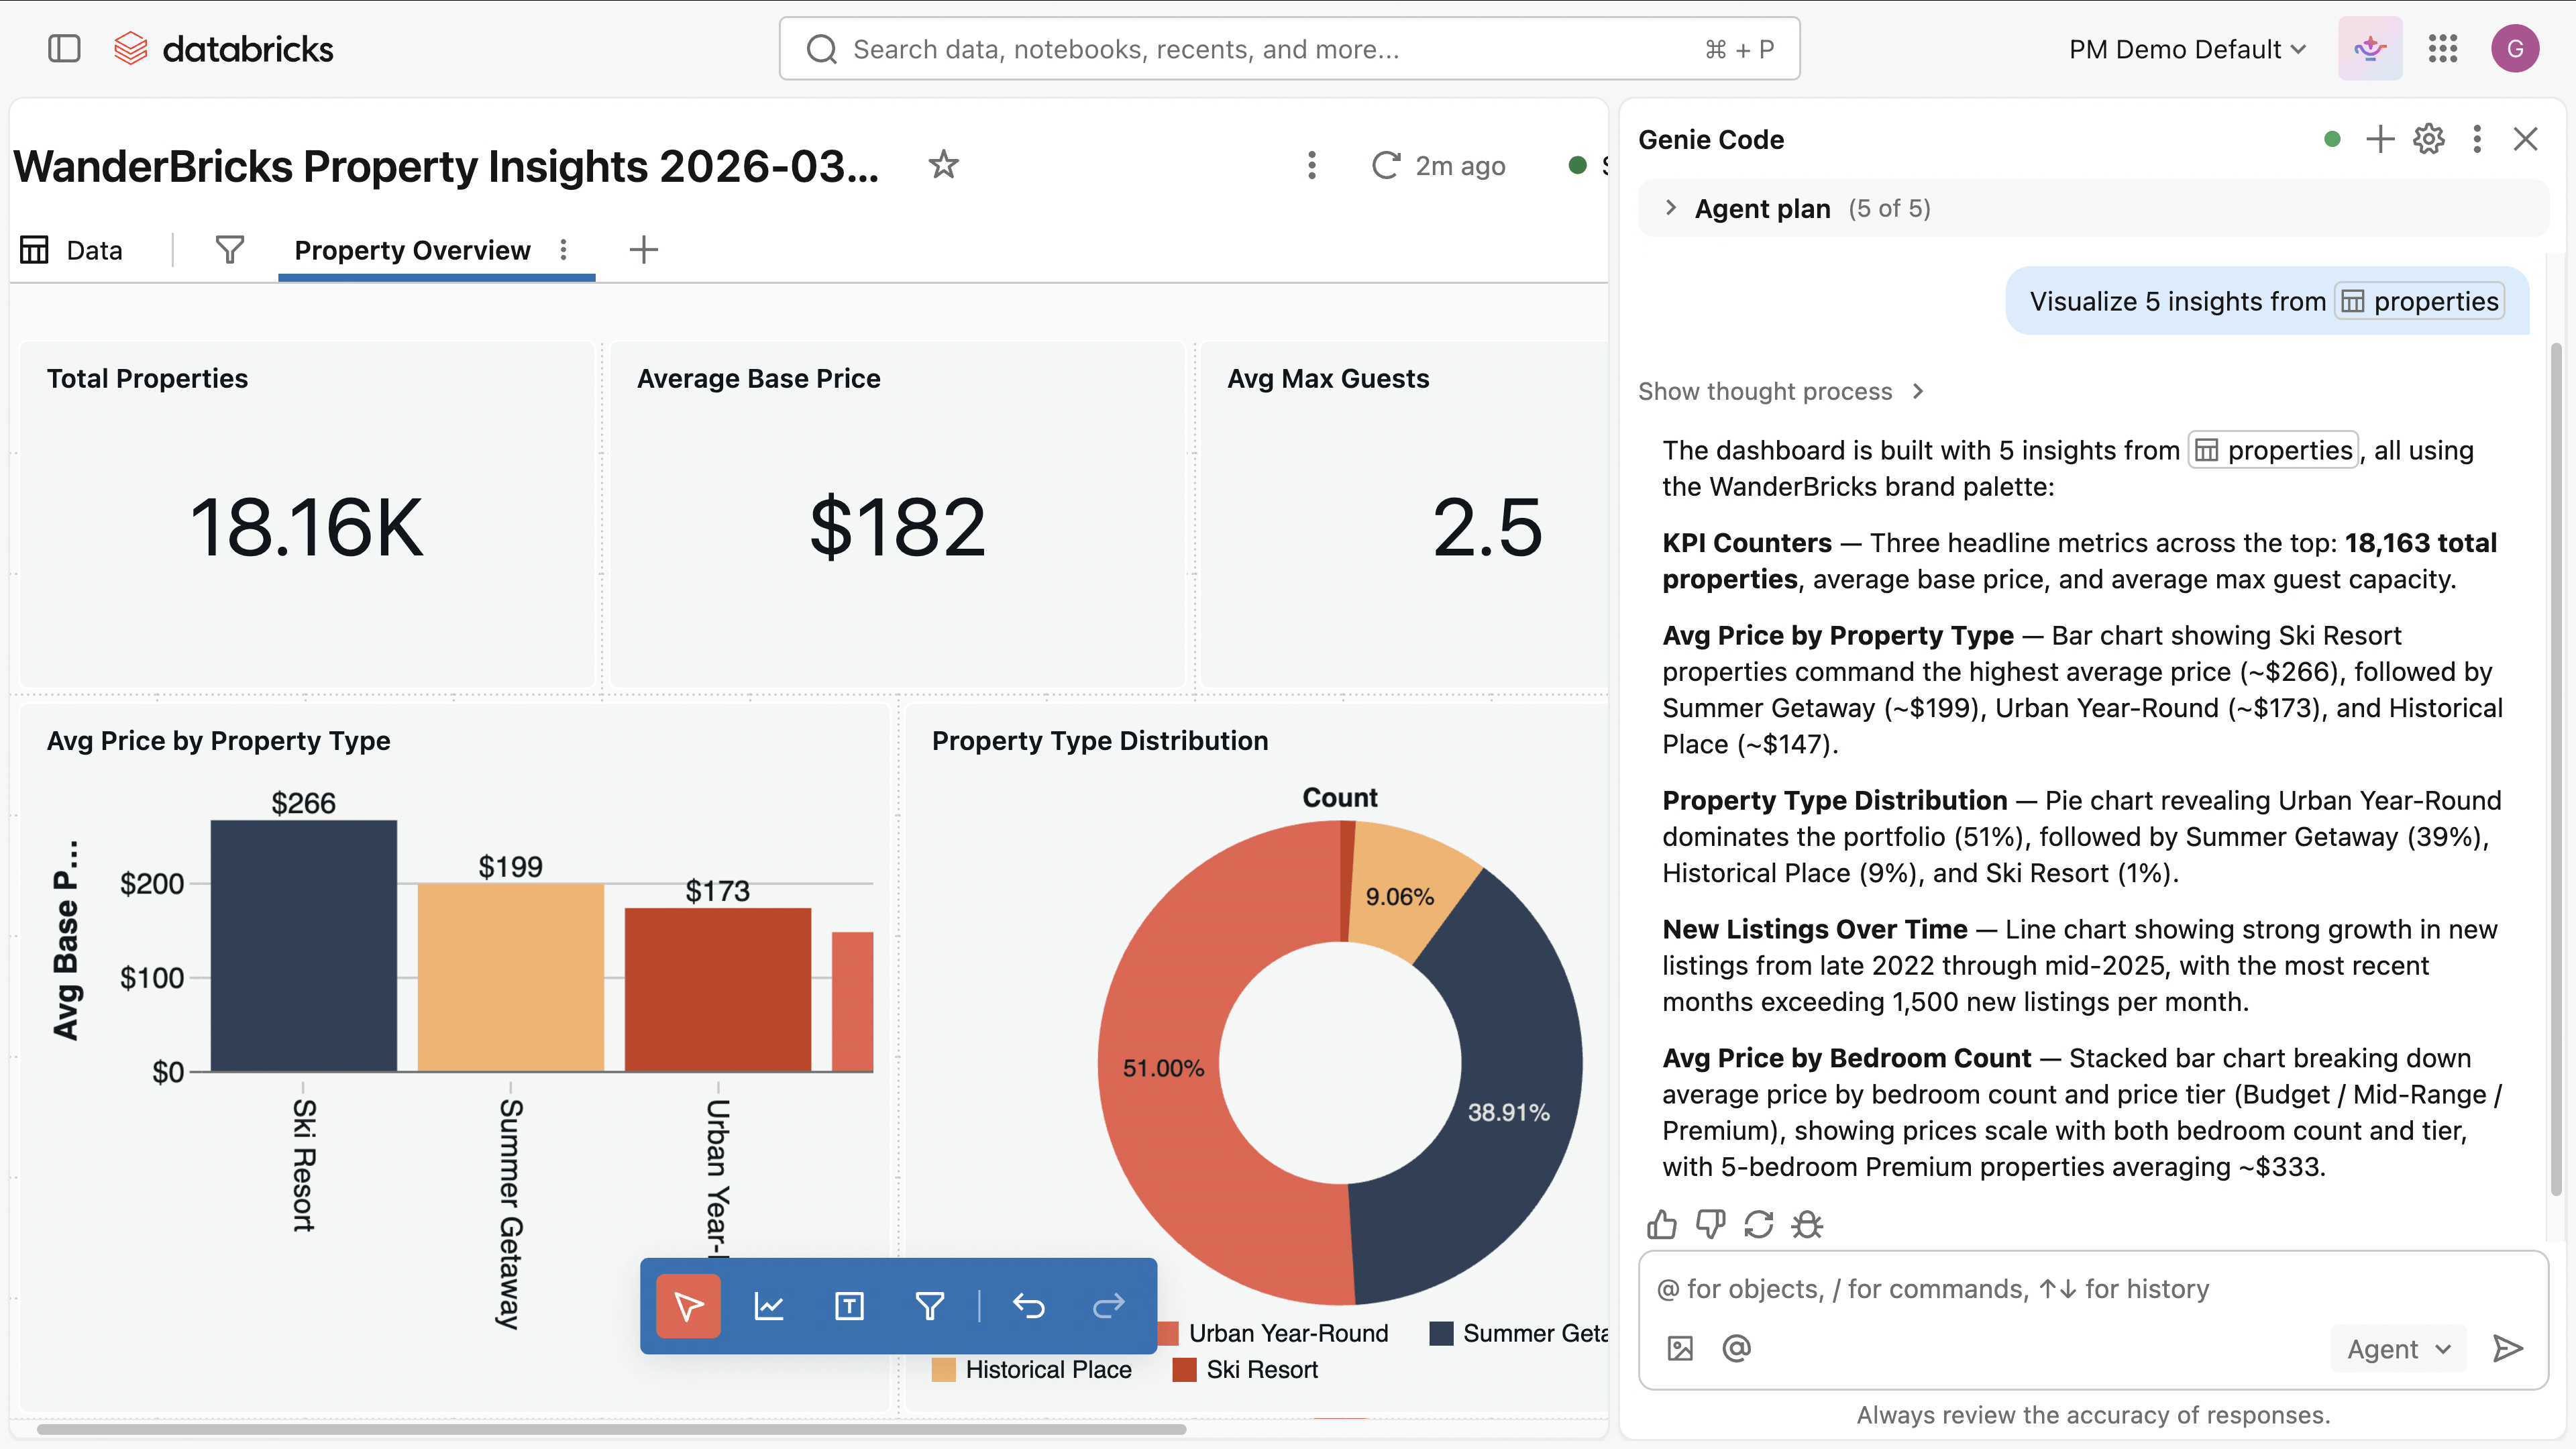
Task: Redo the last dashboard change
Action: coord(1108,1306)
